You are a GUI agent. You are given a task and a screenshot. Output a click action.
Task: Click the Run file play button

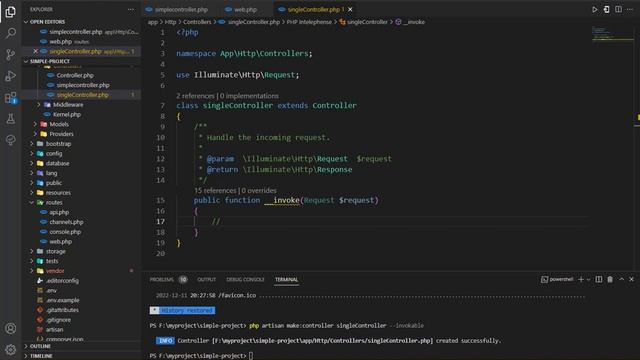point(595,9)
